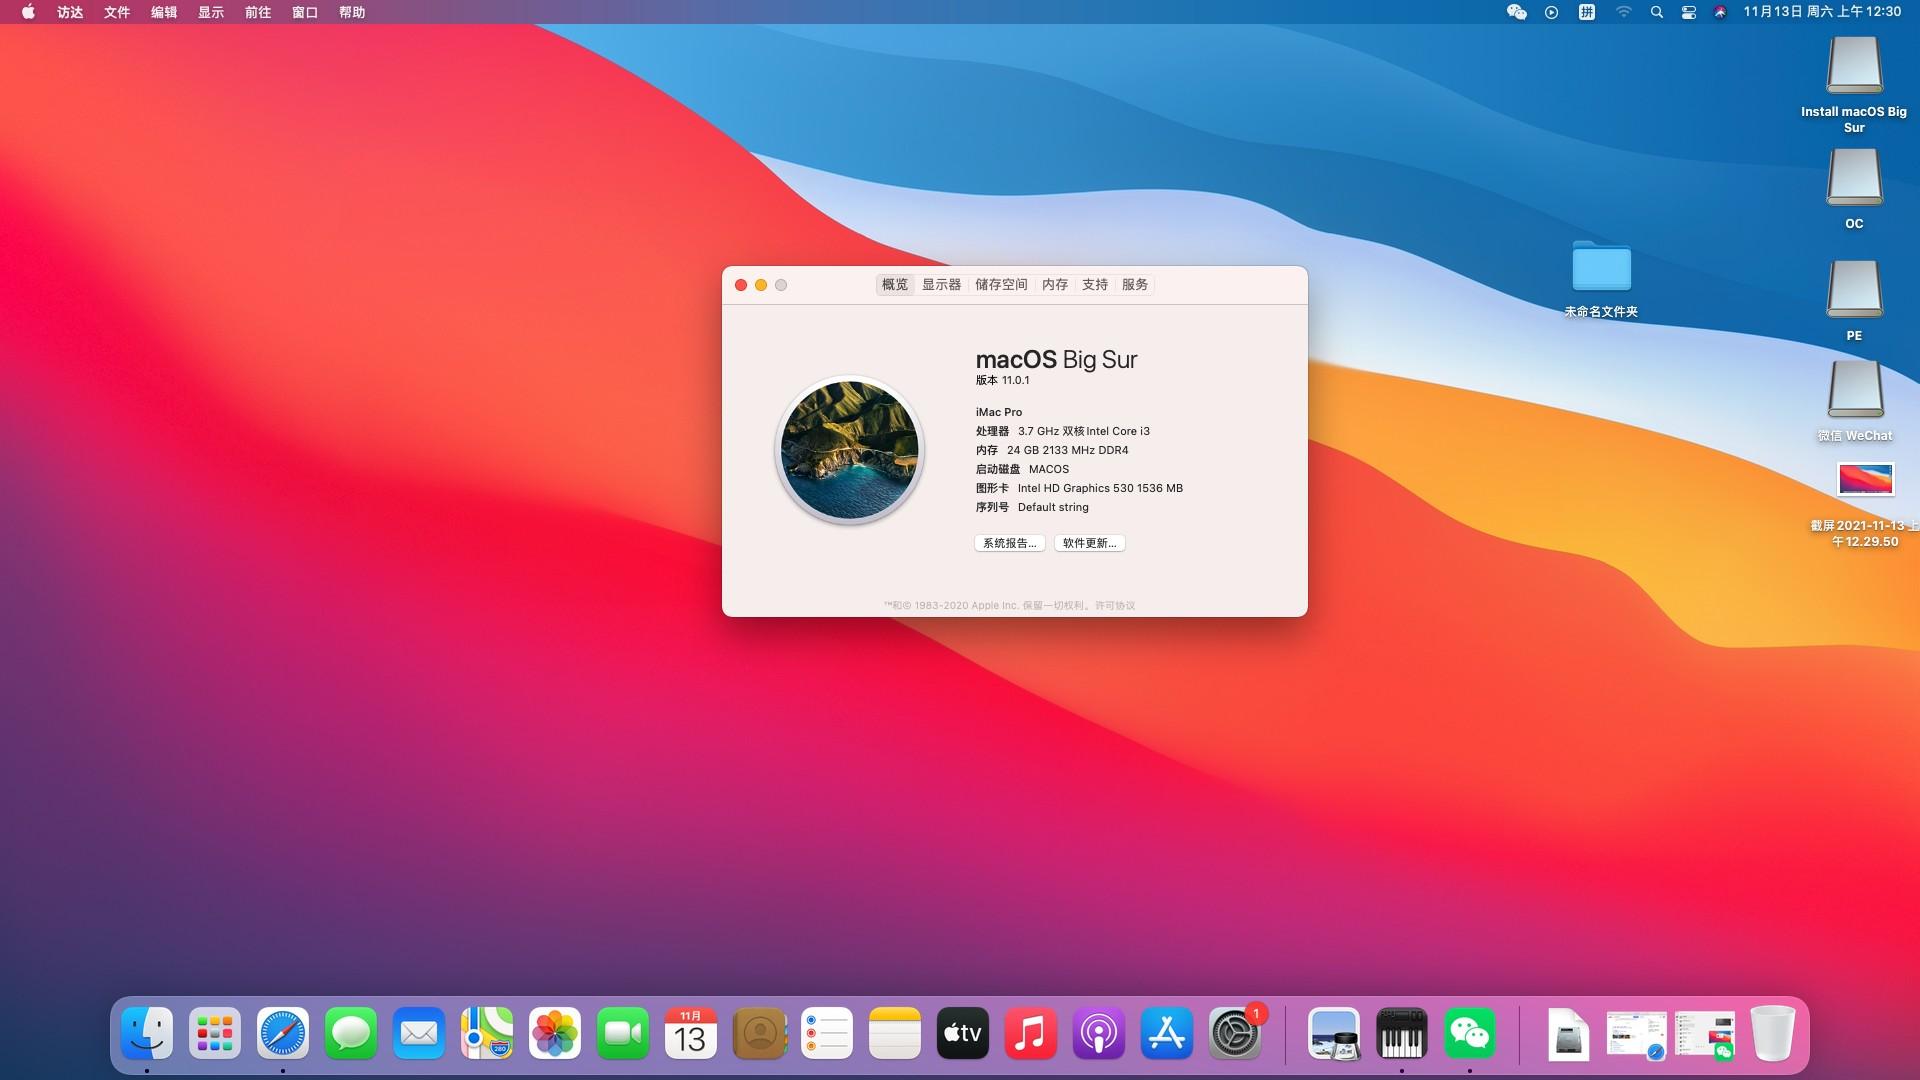The width and height of the screenshot is (1920, 1080).
Task: Close the About This Mac window
Action: (741, 285)
